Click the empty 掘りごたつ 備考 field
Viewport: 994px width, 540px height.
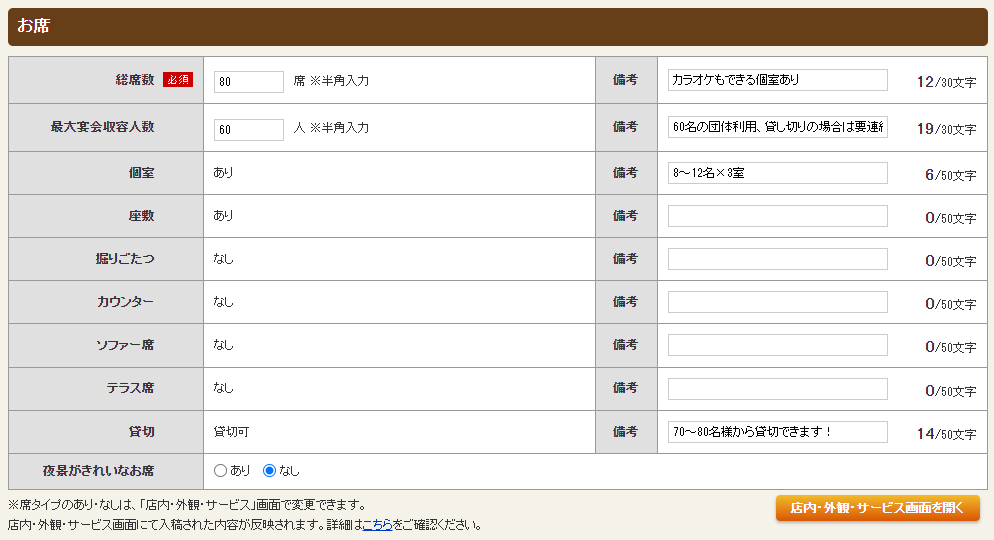pyautogui.click(x=777, y=259)
